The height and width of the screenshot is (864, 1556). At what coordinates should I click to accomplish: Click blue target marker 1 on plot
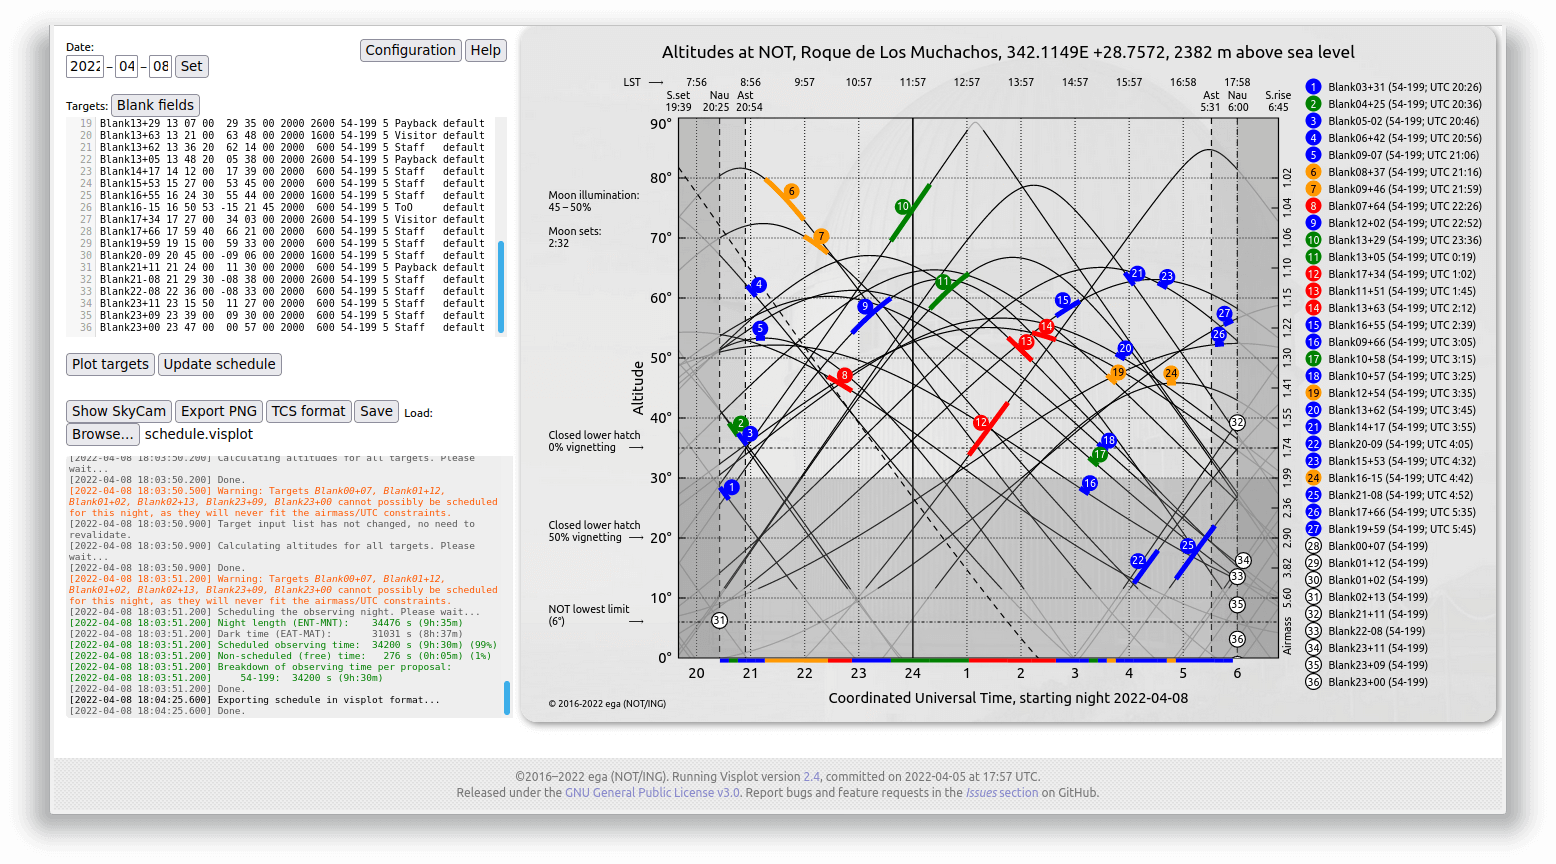(732, 488)
